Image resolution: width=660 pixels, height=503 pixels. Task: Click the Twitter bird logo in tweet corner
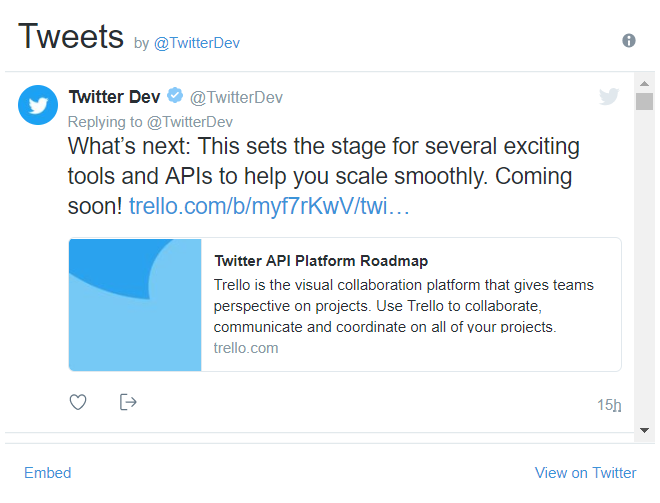pyautogui.click(x=609, y=97)
